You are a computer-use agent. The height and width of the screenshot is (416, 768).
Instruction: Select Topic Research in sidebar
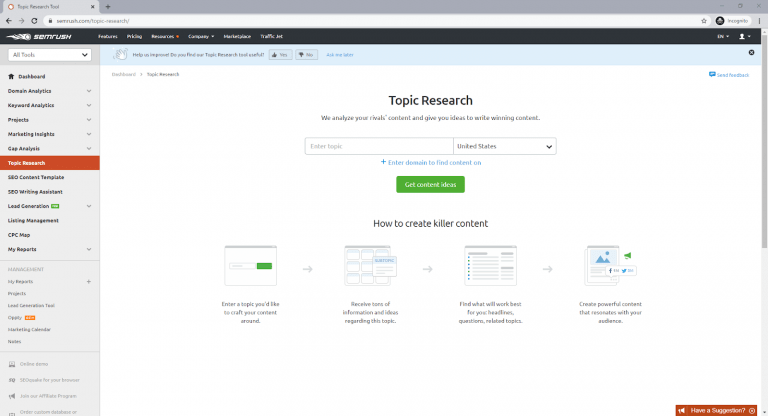(x=49, y=163)
